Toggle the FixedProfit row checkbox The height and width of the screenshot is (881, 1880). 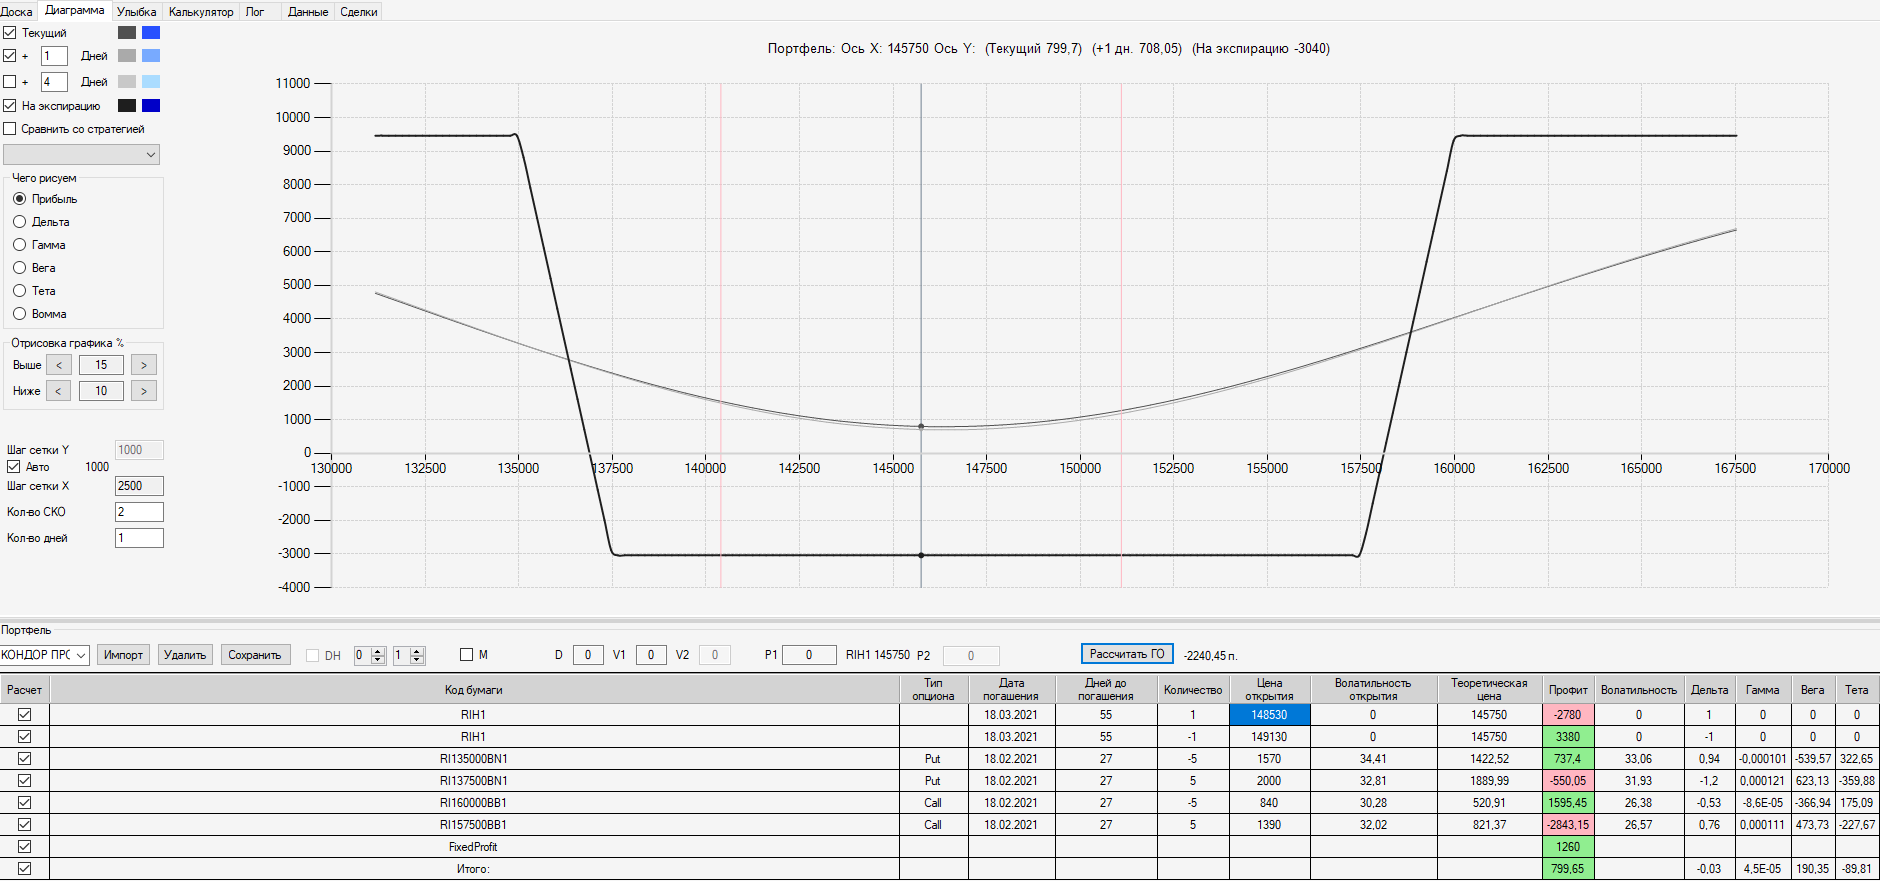25,847
